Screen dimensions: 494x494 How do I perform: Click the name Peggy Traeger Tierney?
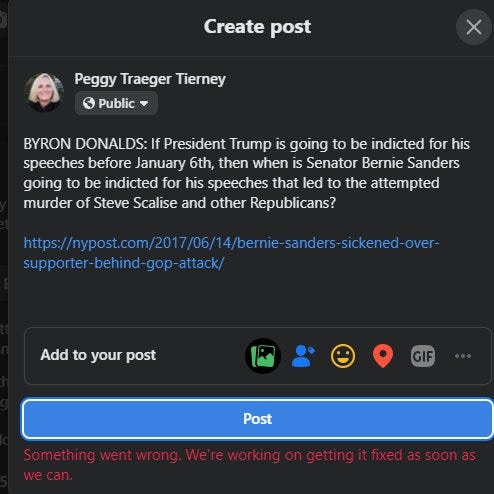click(150, 79)
